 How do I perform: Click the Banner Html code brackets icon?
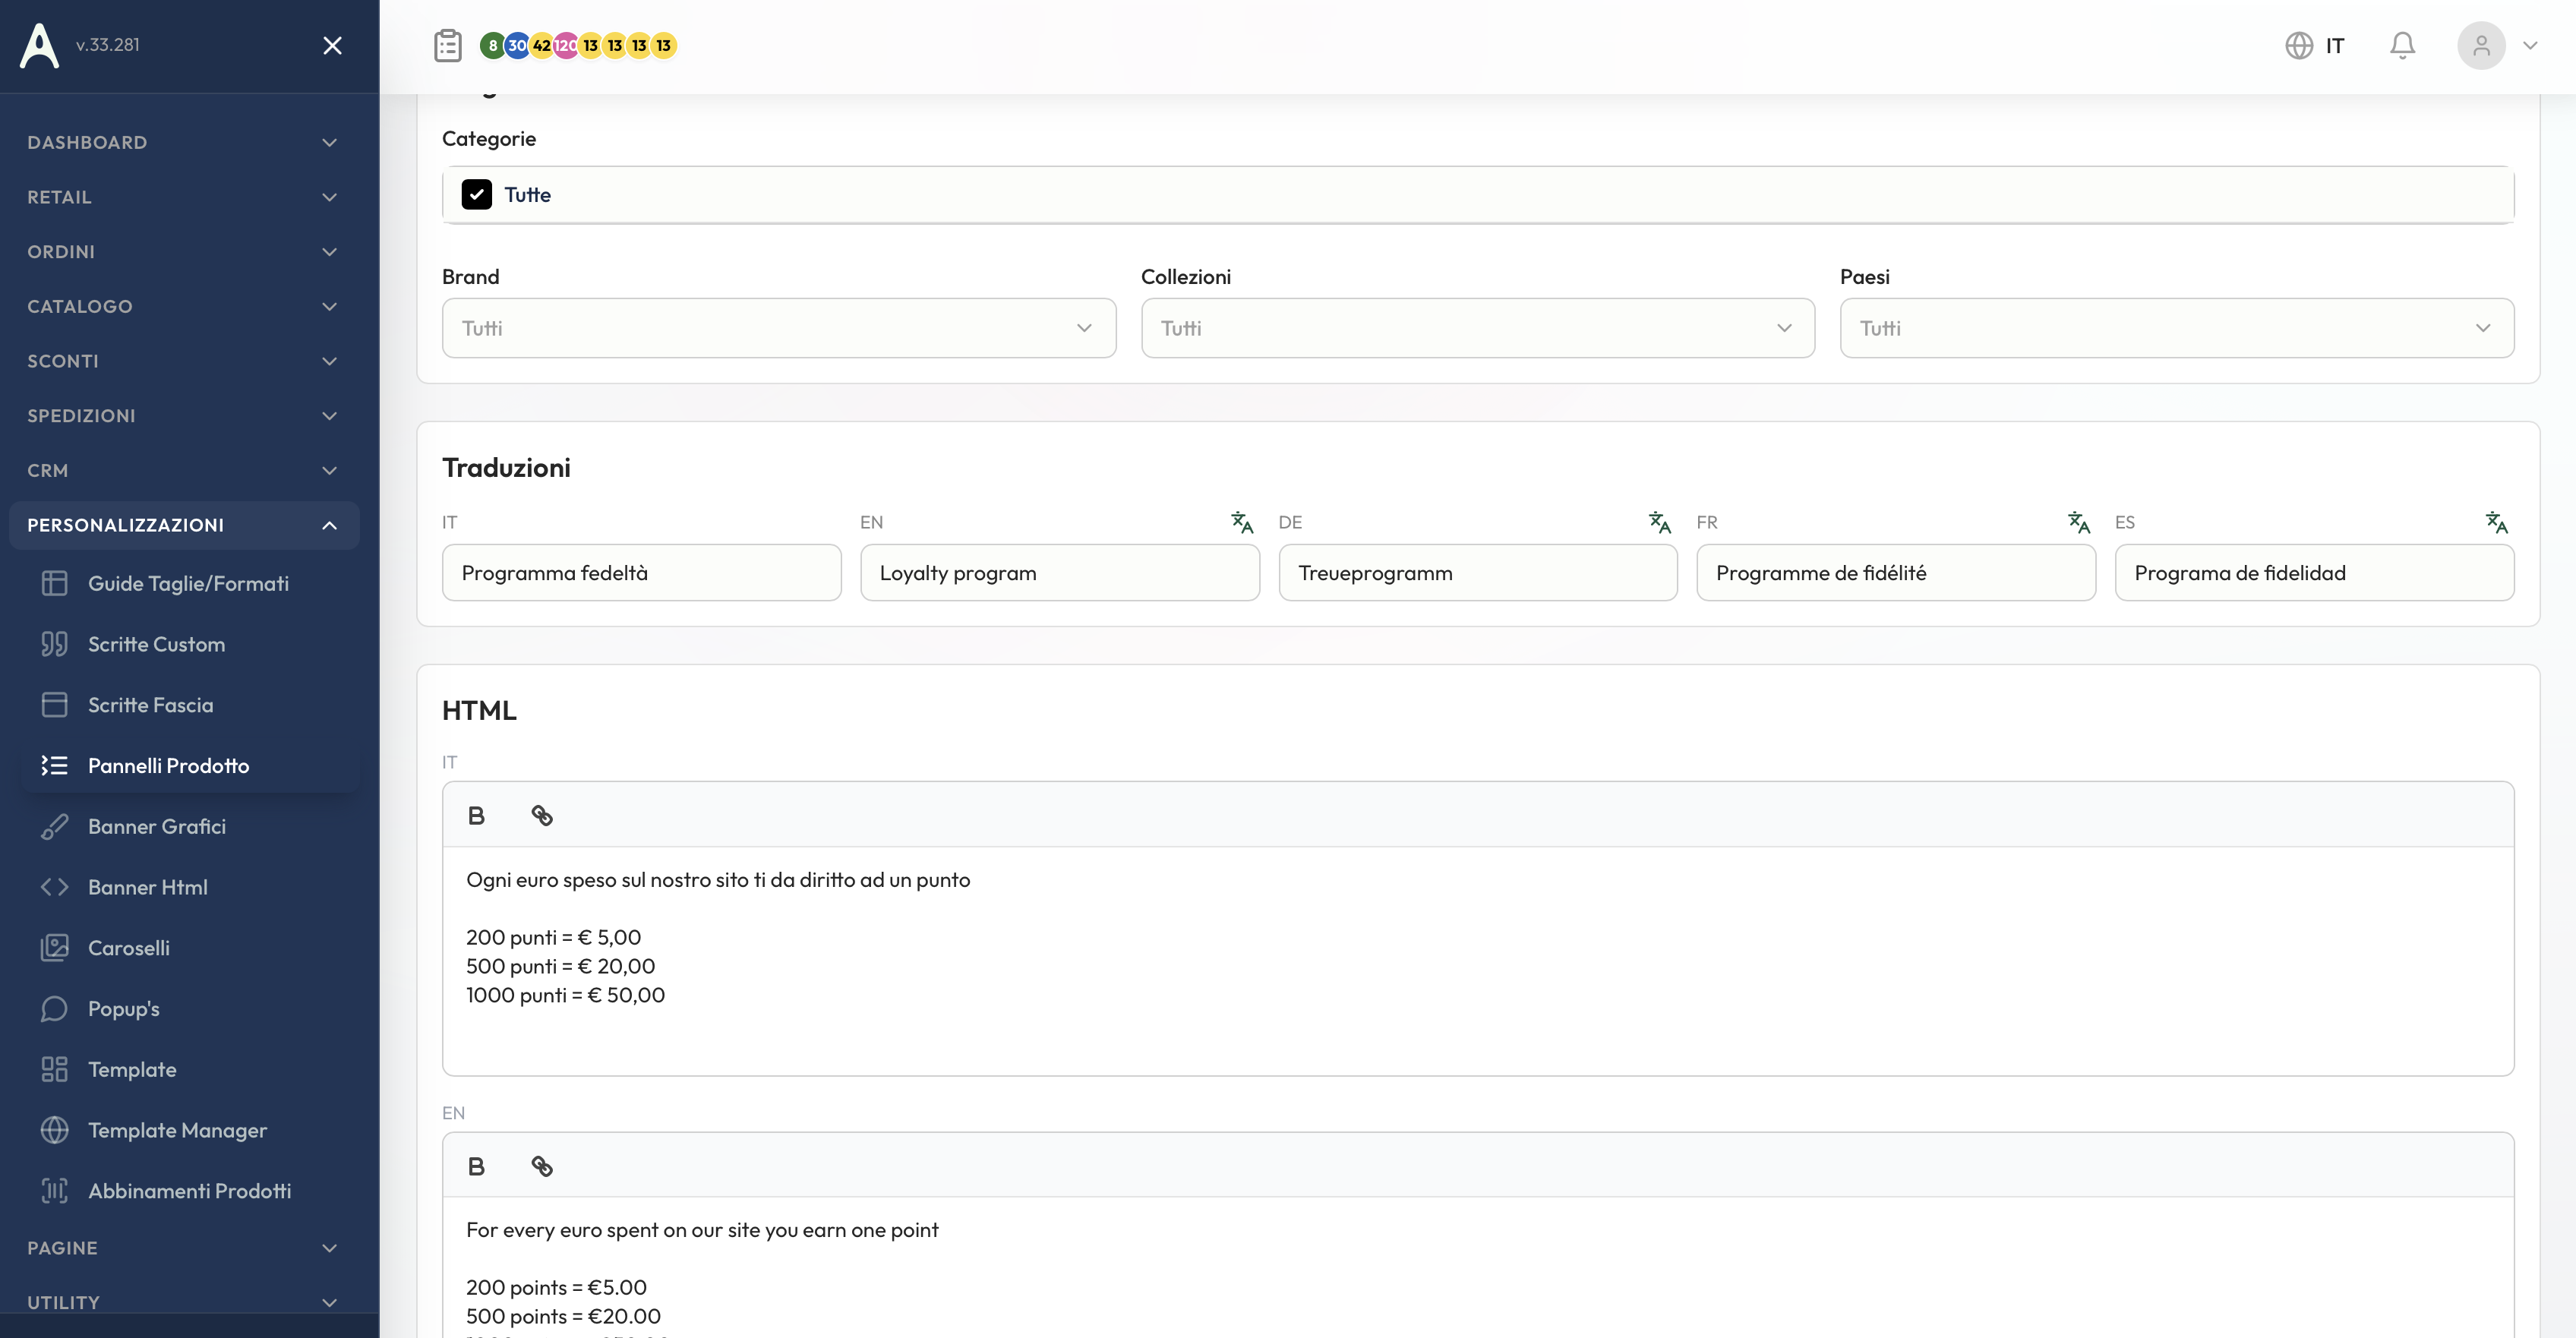point(55,888)
